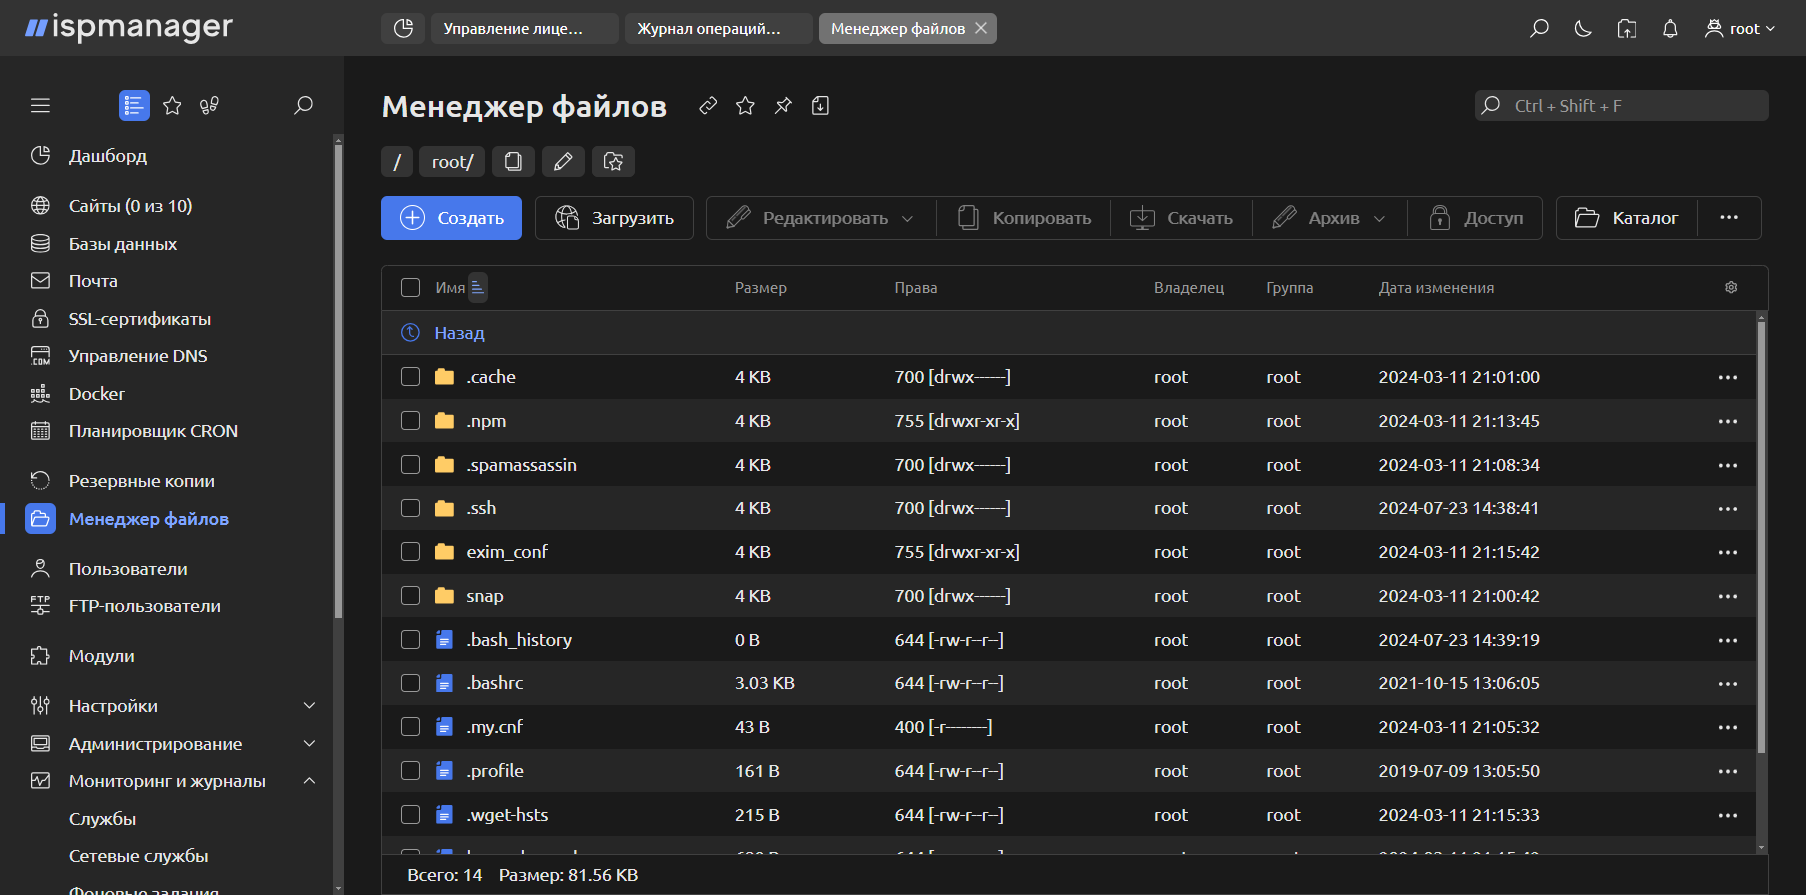Click the Копировать button

pos(1023,218)
